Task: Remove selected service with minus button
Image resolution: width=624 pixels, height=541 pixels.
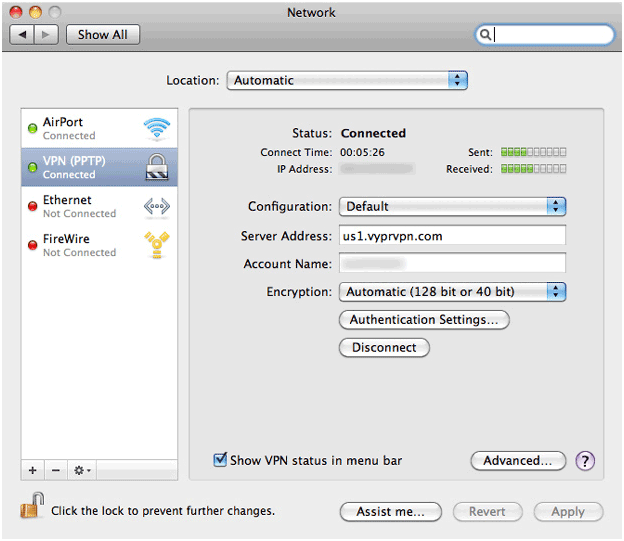Action: click(56, 470)
